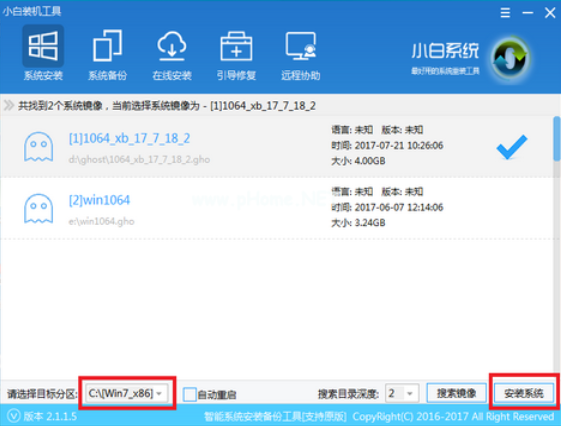Viewport: 561px width, 426px height.
Task: Select the [2]win1064 image title
Action: pos(99,200)
